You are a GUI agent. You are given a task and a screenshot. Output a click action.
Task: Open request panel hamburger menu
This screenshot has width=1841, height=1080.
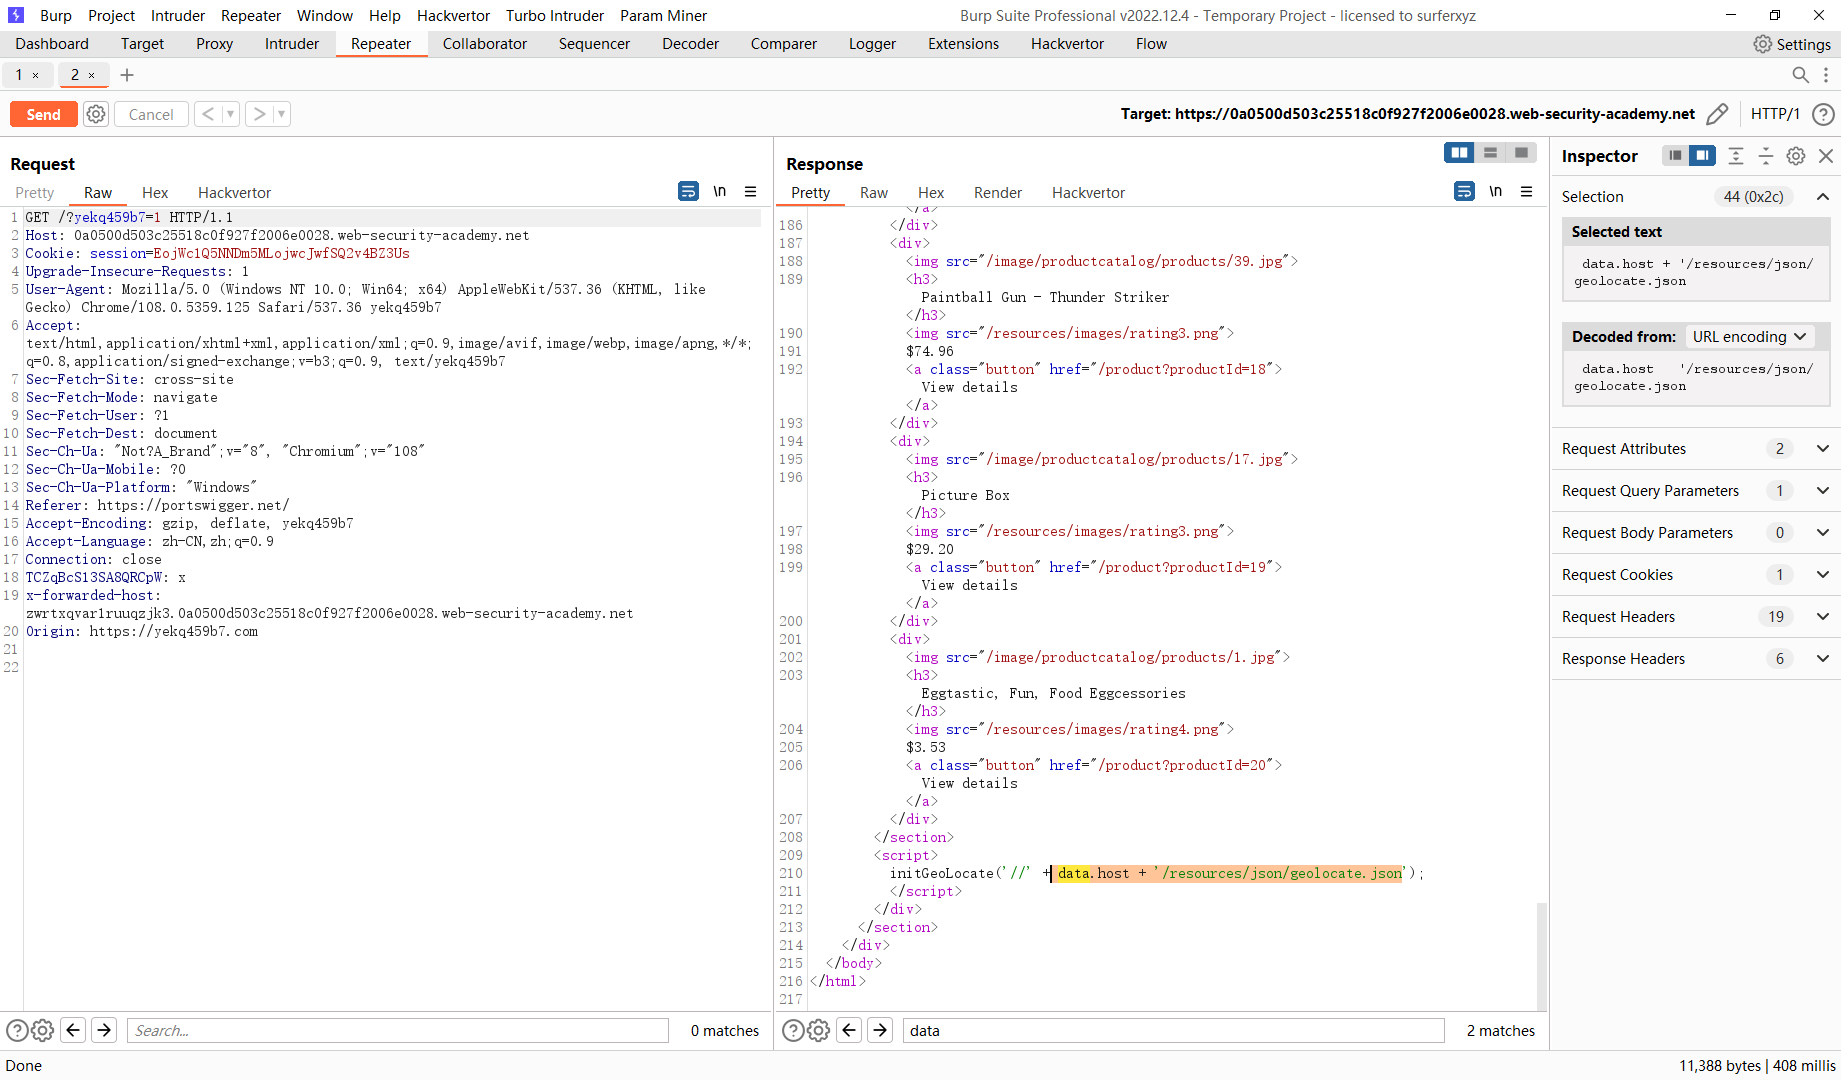click(751, 191)
